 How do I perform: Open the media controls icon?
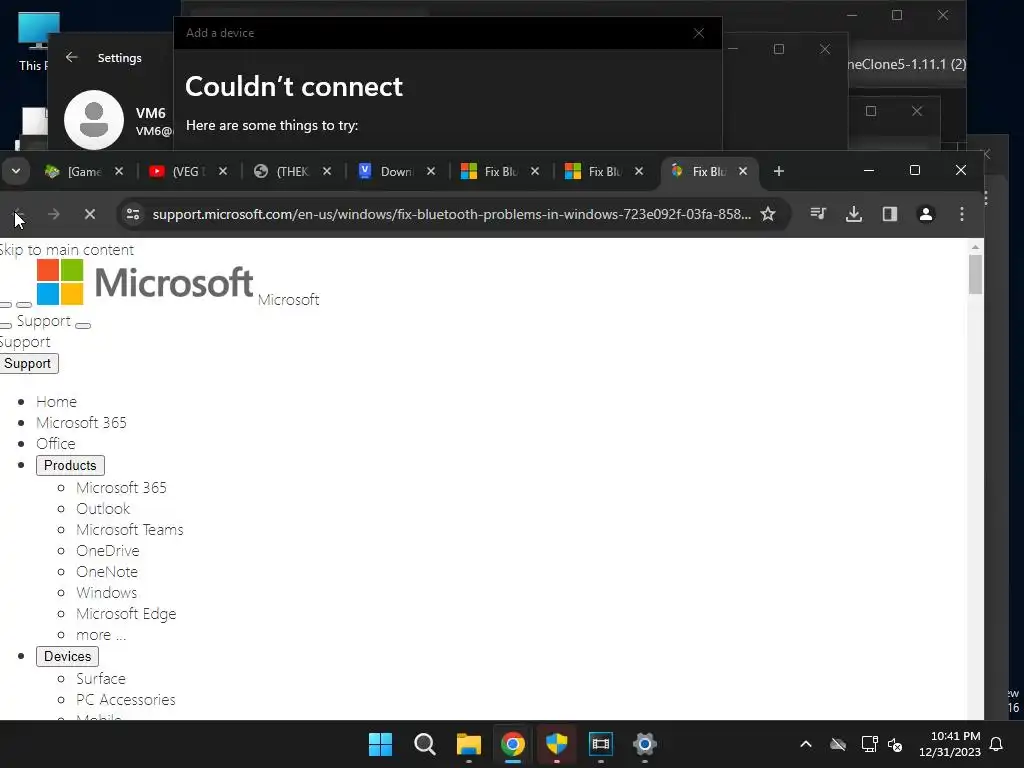tap(818, 214)
